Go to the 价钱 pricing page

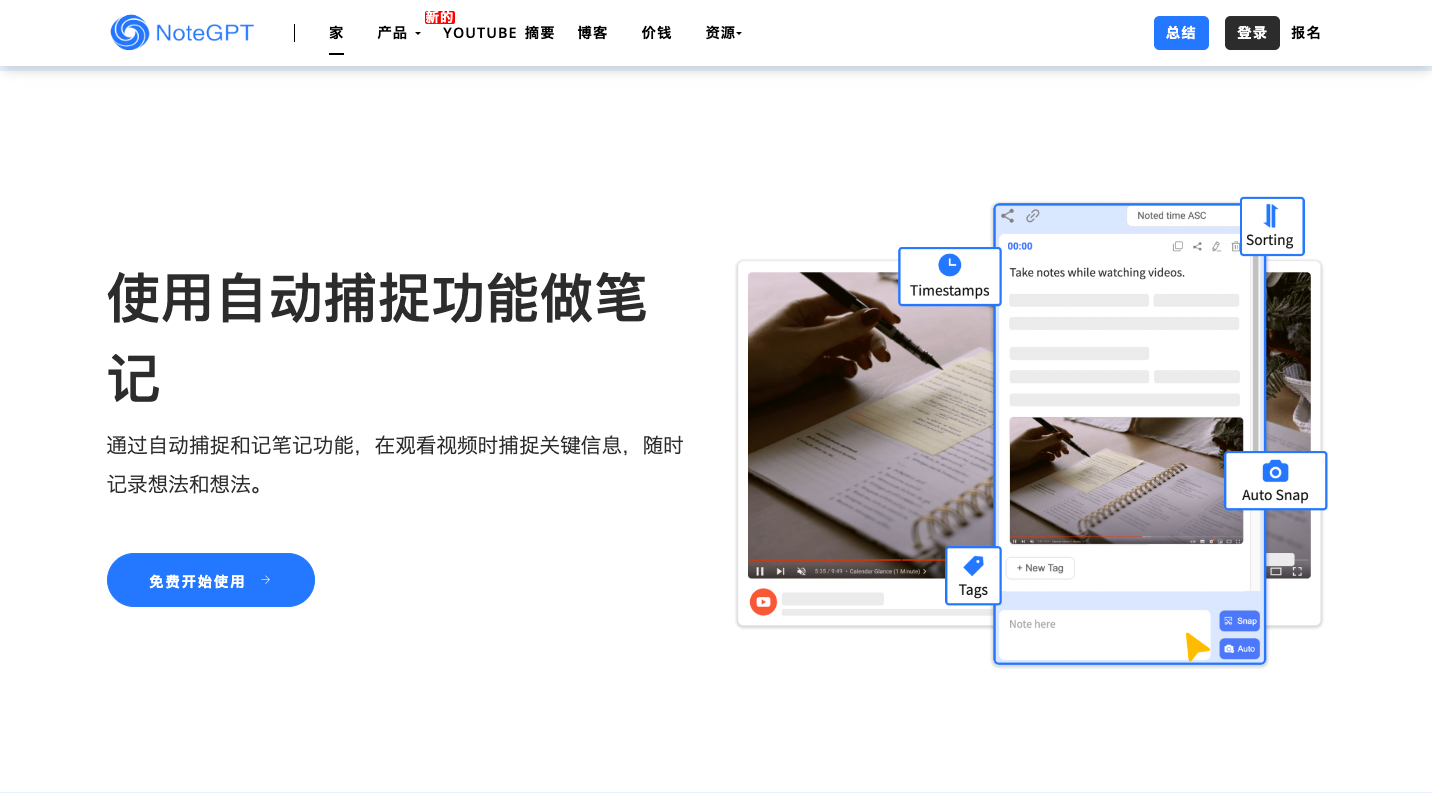[656, 33]
